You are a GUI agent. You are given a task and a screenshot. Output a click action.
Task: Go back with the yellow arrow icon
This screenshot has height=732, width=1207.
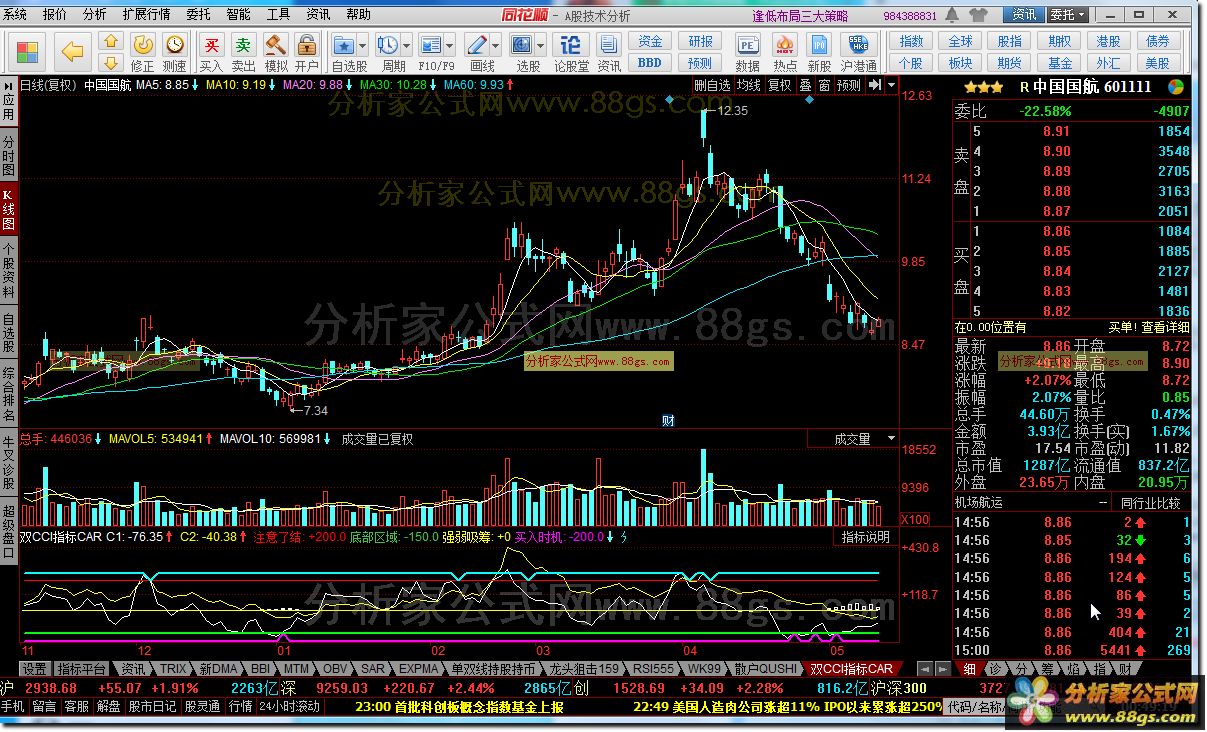pyautogui.click(x=72, y=51)
